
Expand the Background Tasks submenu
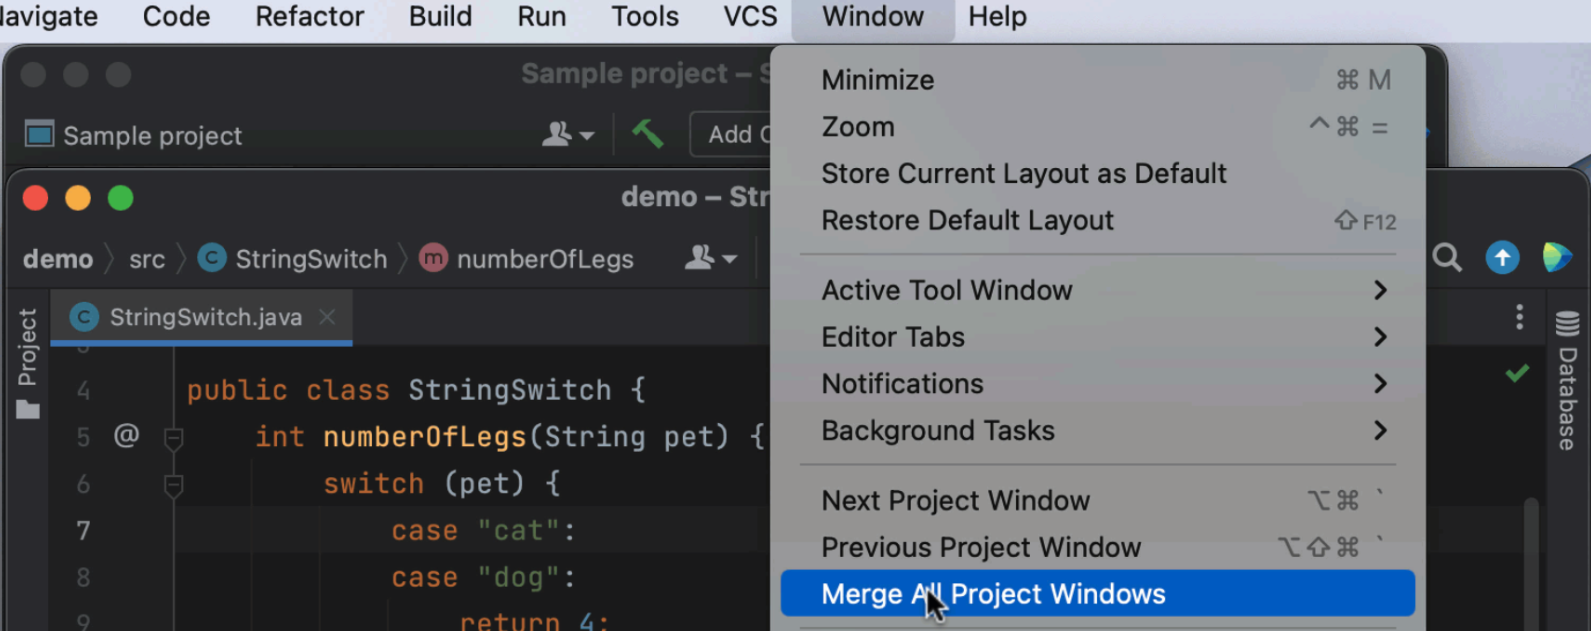1097,431
